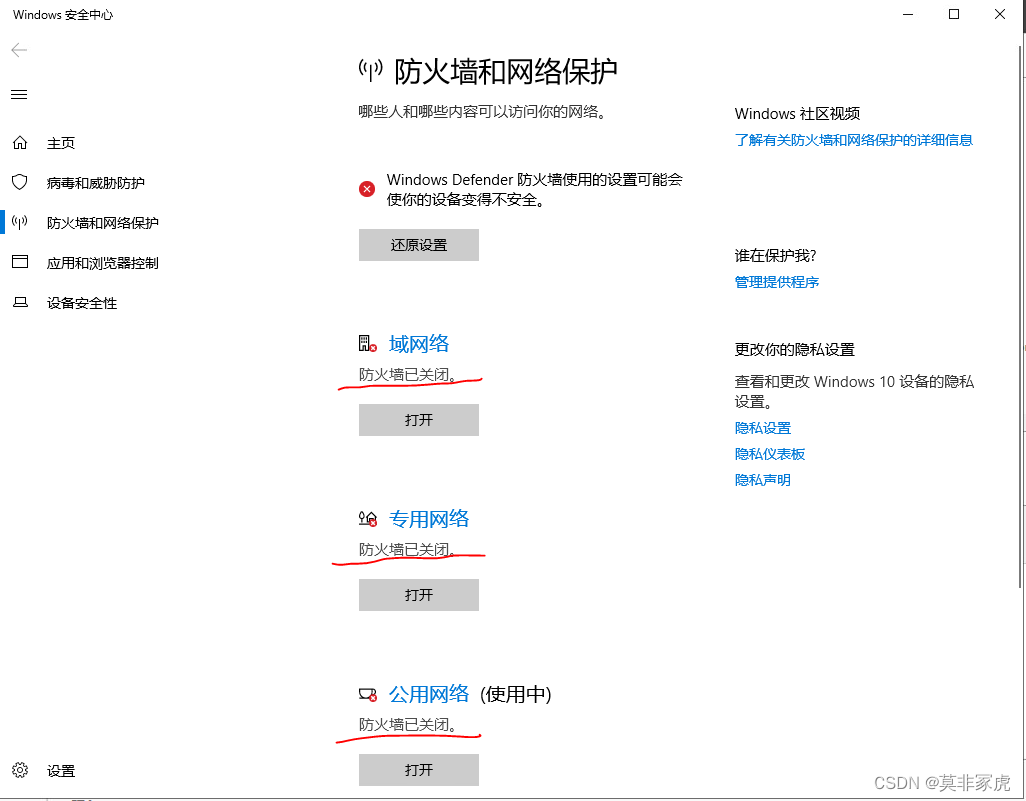Open the 专用网络 link

pos(429,519)
